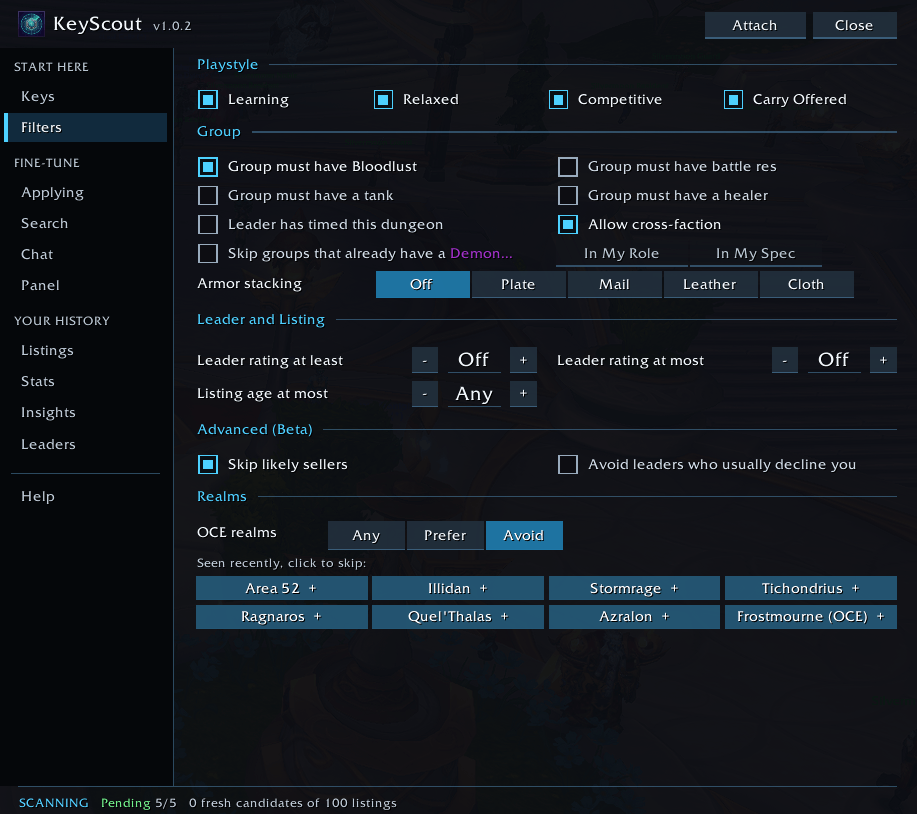The image size is (917, 814).
Task: Open the Applying settings page
Action: [85, 192]
